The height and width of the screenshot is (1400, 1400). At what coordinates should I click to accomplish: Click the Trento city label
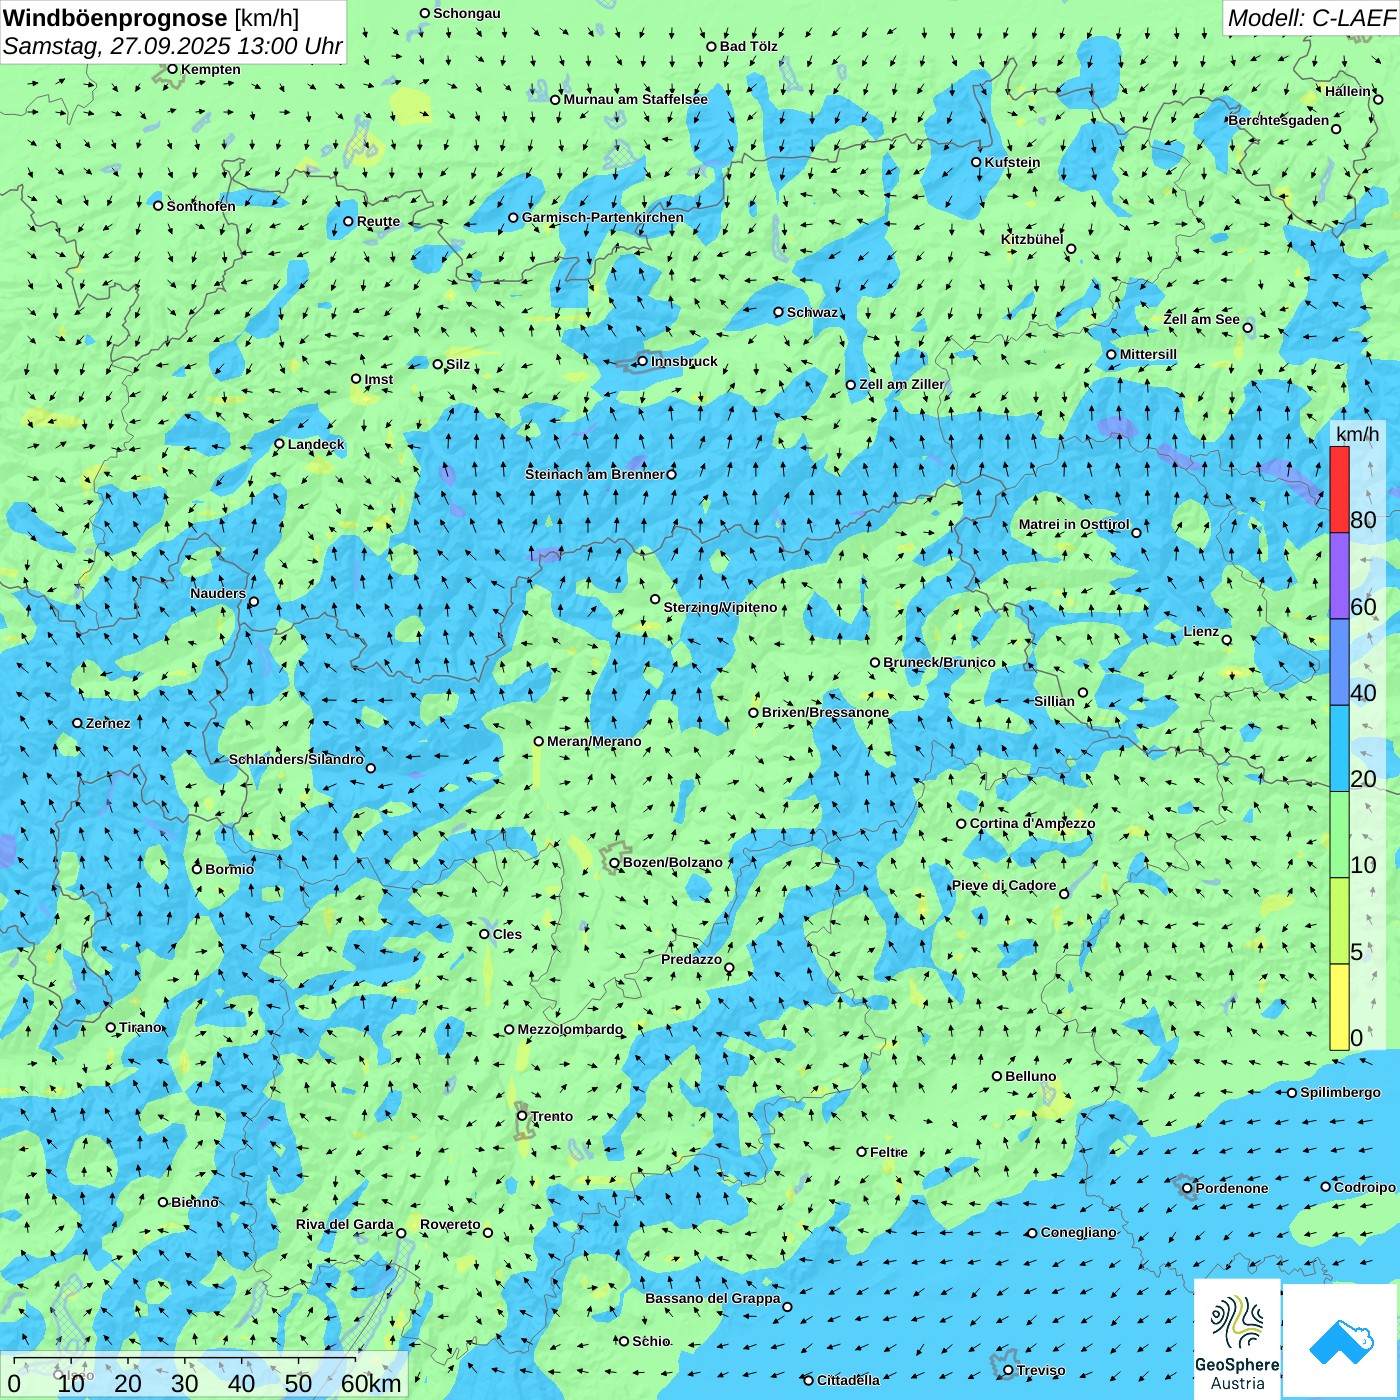pyautogui.click(x=552, y=1116)
